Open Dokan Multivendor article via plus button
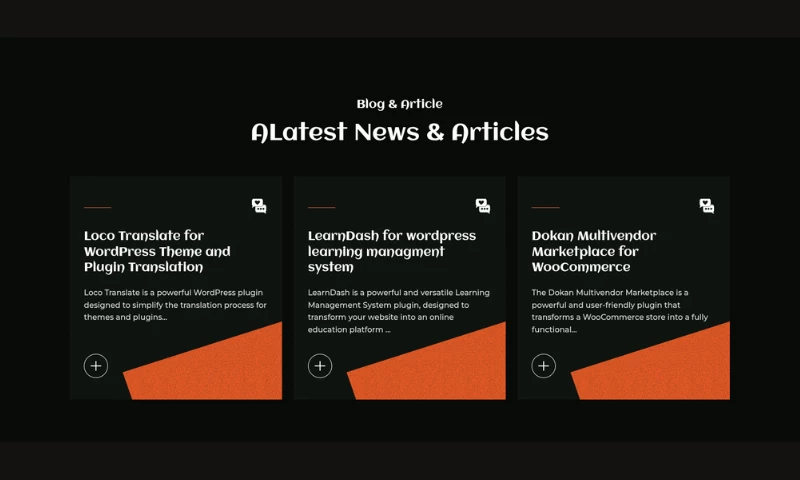Viewport: 800px width, 480px height. point(543,366)
